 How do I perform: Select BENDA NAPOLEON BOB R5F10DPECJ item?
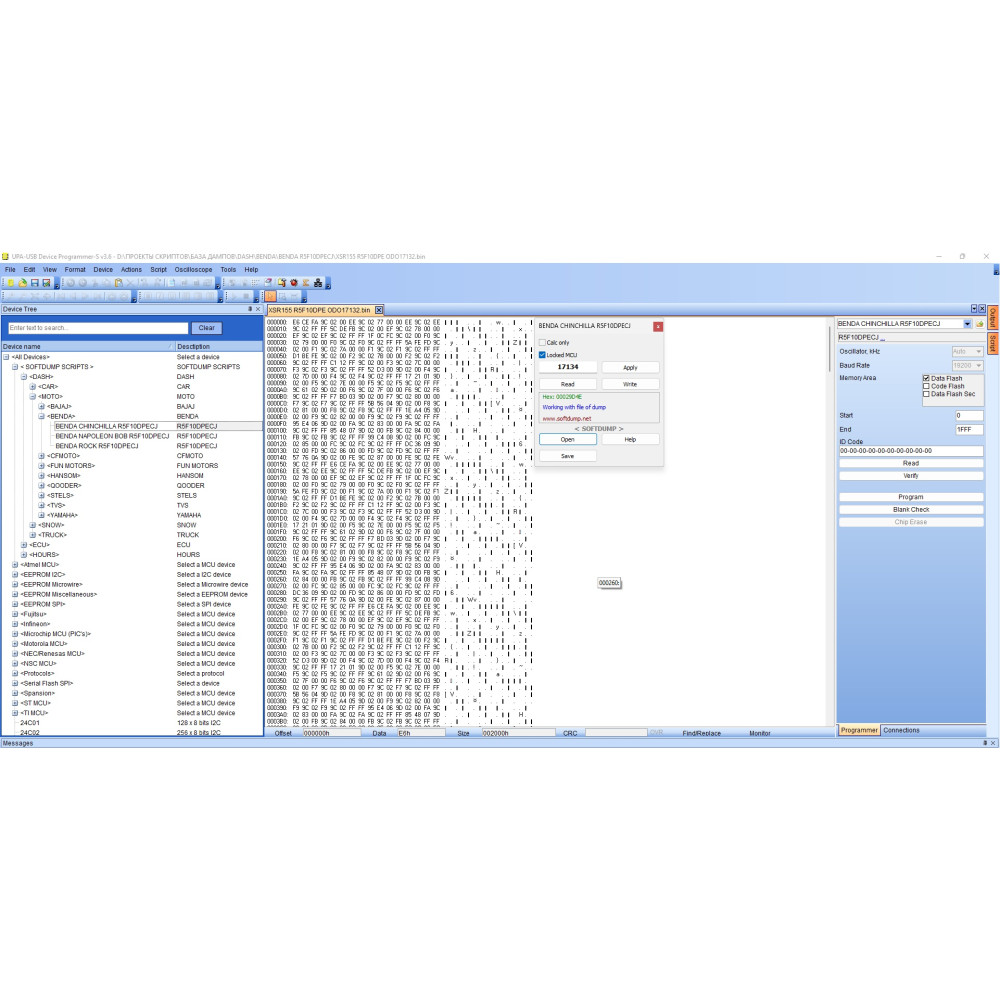pyautogui.click(x=112, y=436)
